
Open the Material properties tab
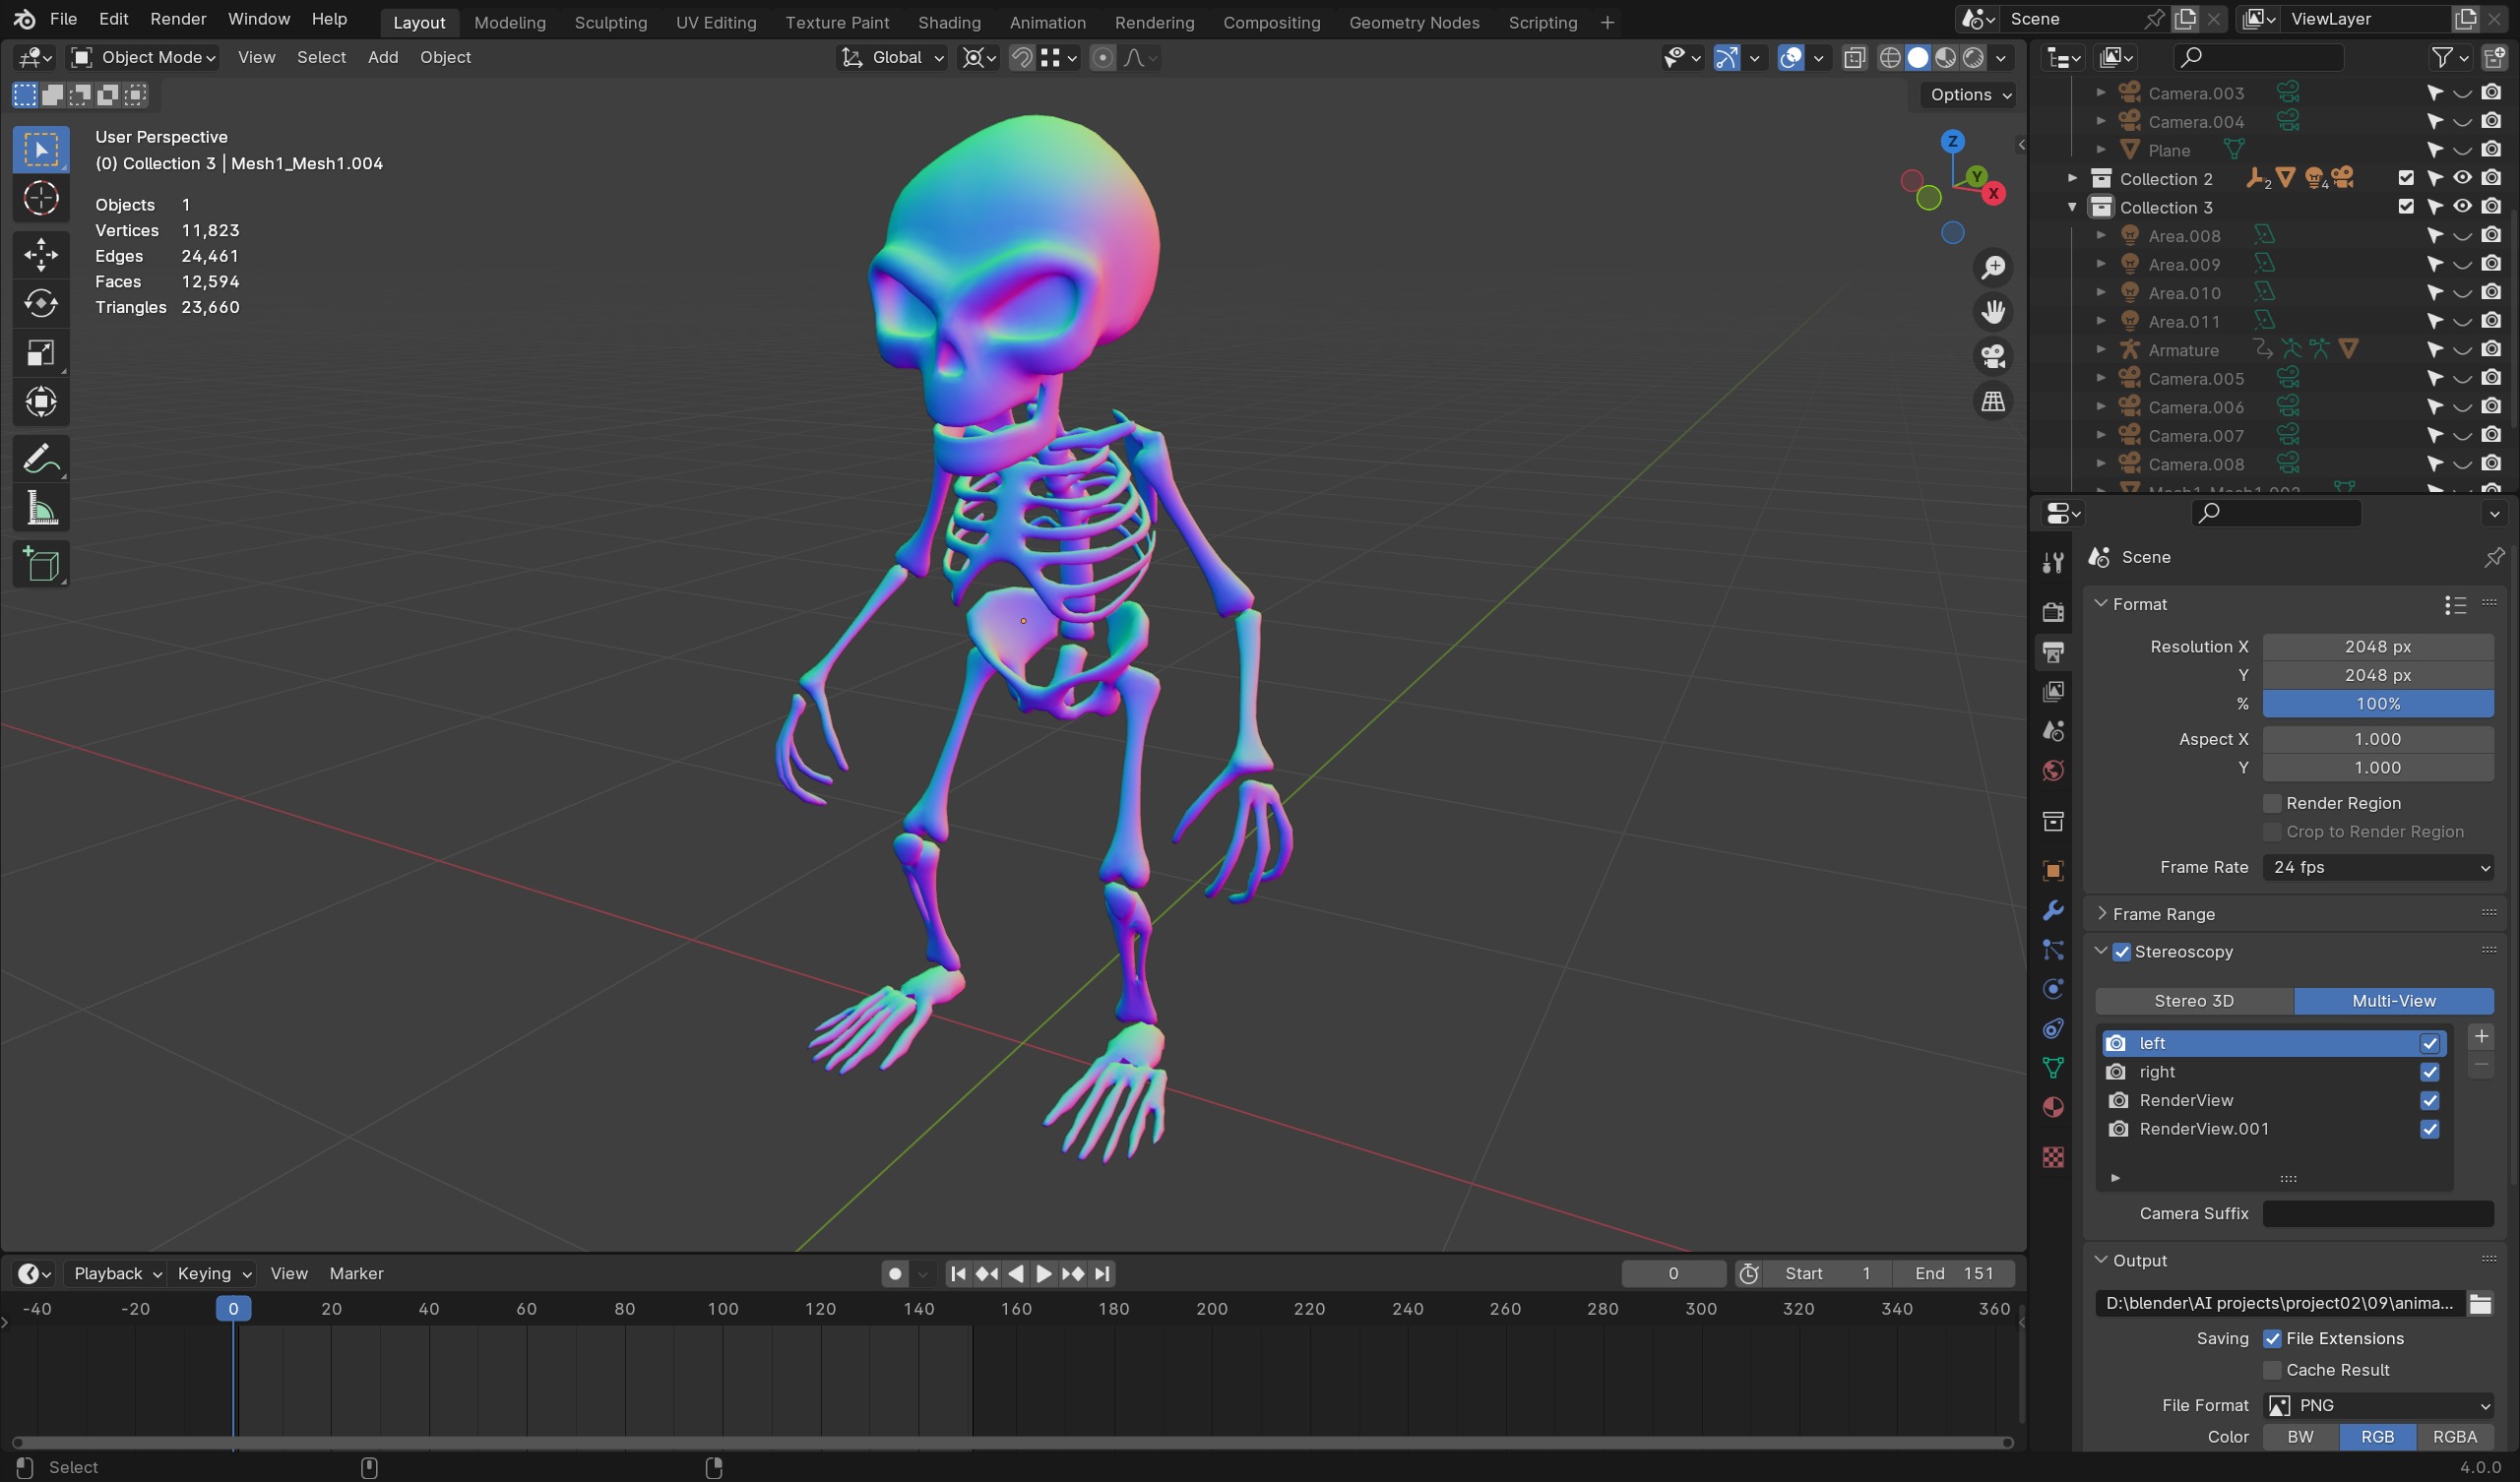pyautogui.click(x=2053, y=1107)
